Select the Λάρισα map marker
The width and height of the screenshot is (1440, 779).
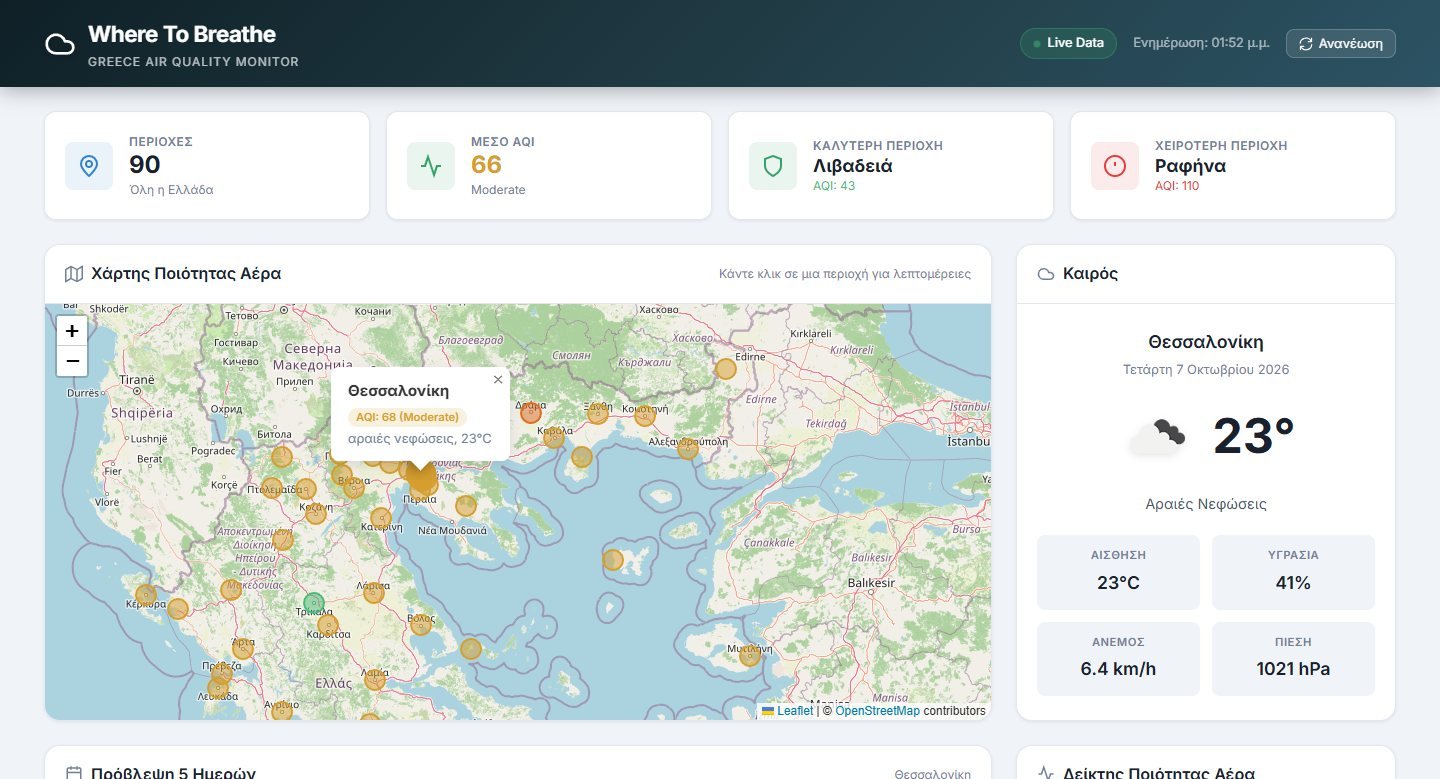tap(374, 592)
